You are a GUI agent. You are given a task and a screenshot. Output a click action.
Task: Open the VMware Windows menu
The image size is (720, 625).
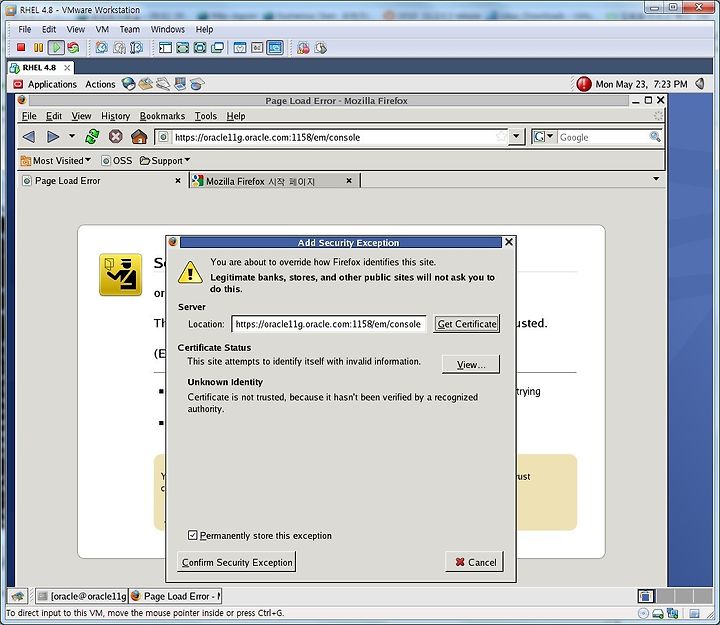pyautogui.click(x=168, y=29)
